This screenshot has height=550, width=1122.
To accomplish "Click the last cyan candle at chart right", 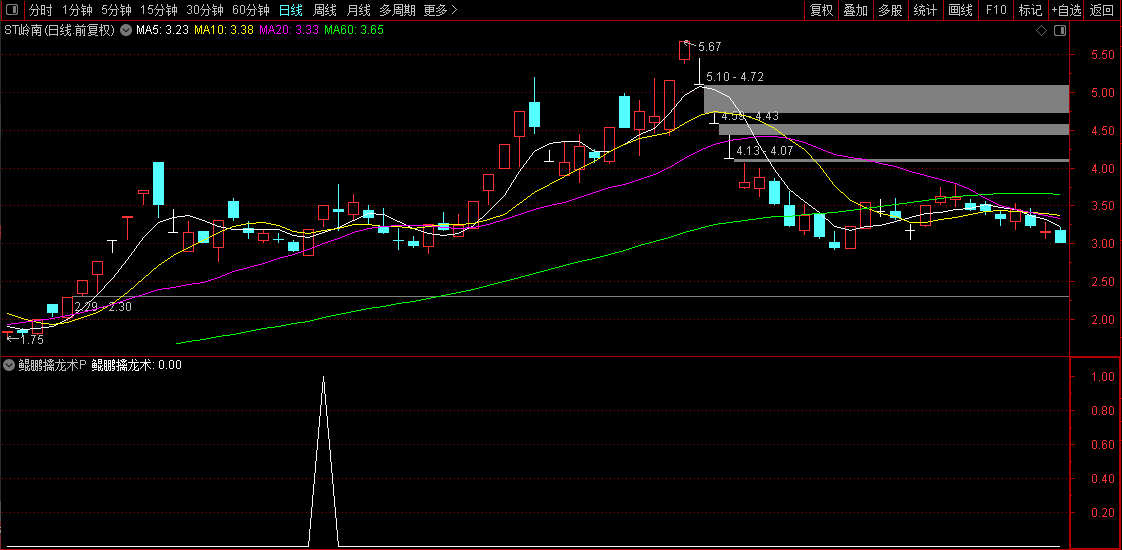I will [x=1060, y=236].
